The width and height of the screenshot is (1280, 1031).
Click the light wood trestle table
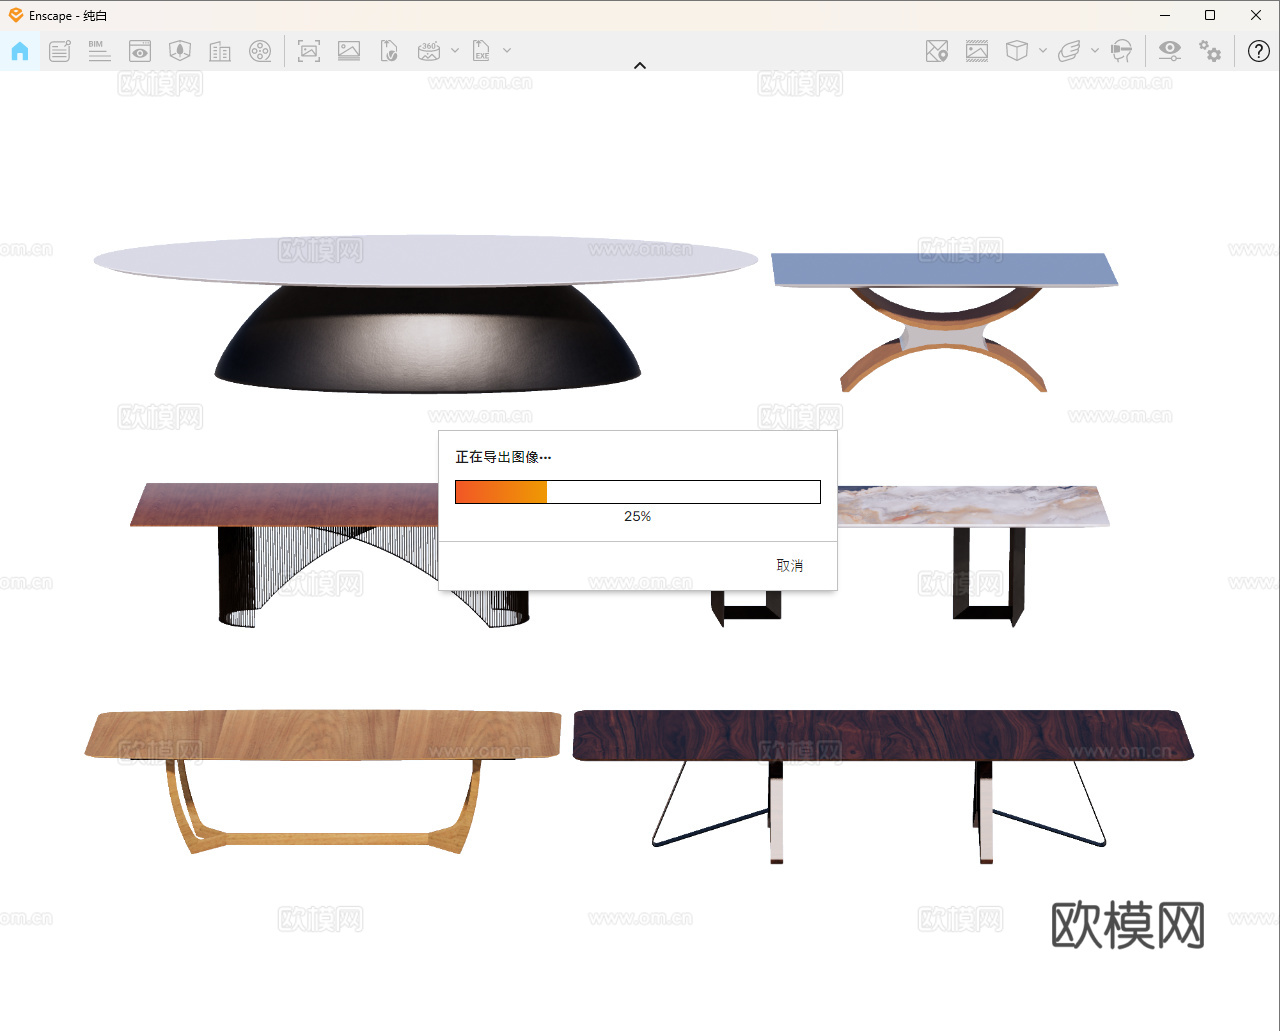tap(323, 782)
